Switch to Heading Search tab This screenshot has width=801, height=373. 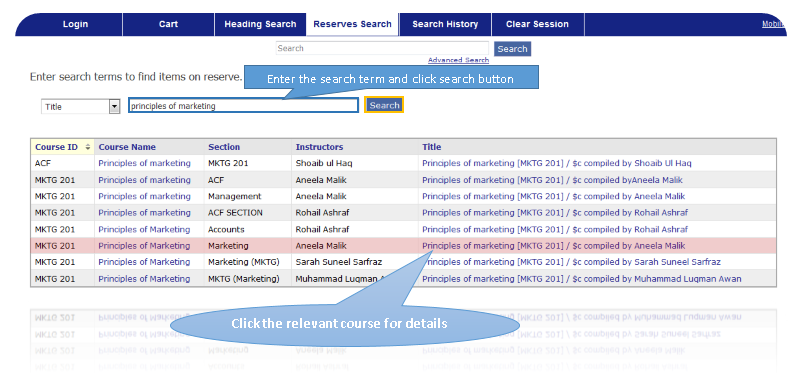pos(260,24)
